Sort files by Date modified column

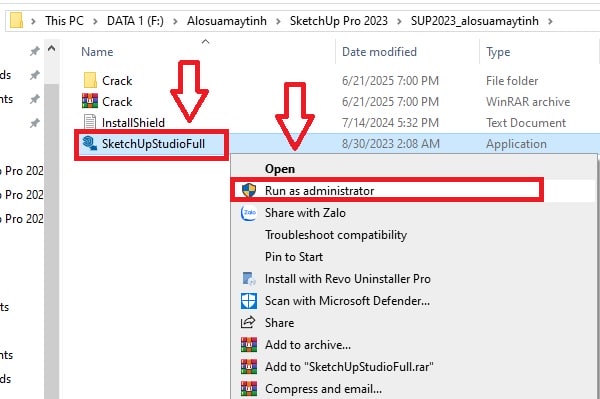379,52
